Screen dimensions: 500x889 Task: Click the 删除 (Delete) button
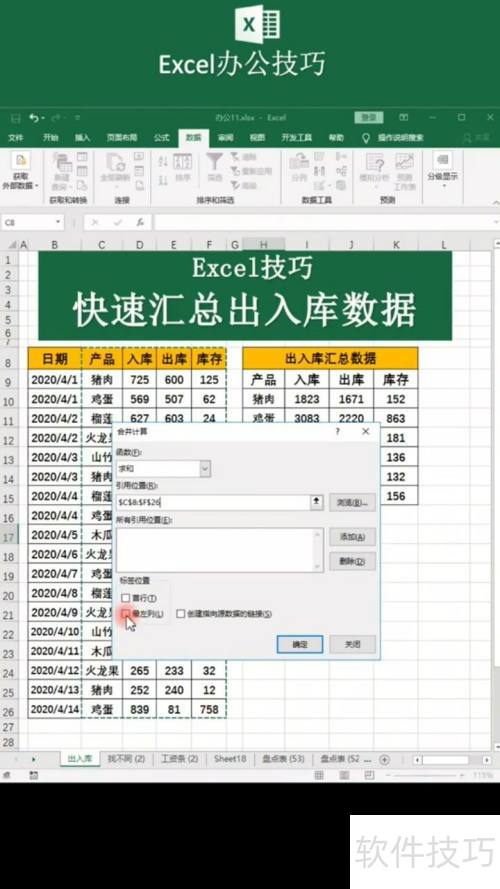pos(353,562)
